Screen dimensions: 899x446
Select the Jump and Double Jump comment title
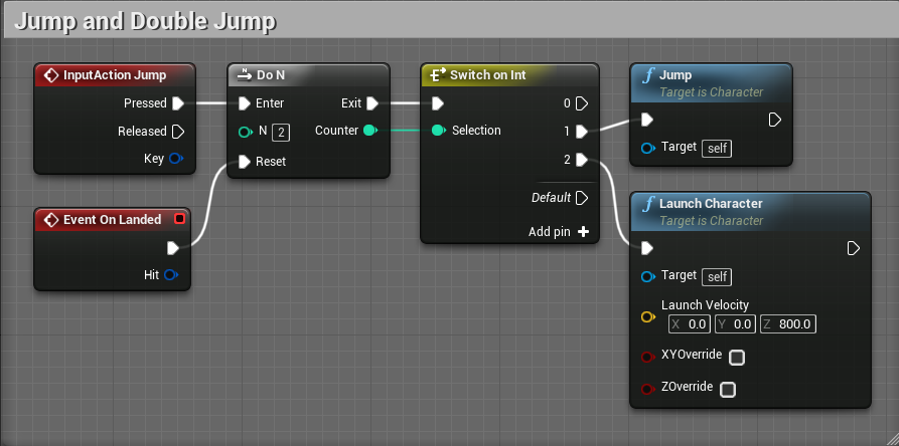145,20
